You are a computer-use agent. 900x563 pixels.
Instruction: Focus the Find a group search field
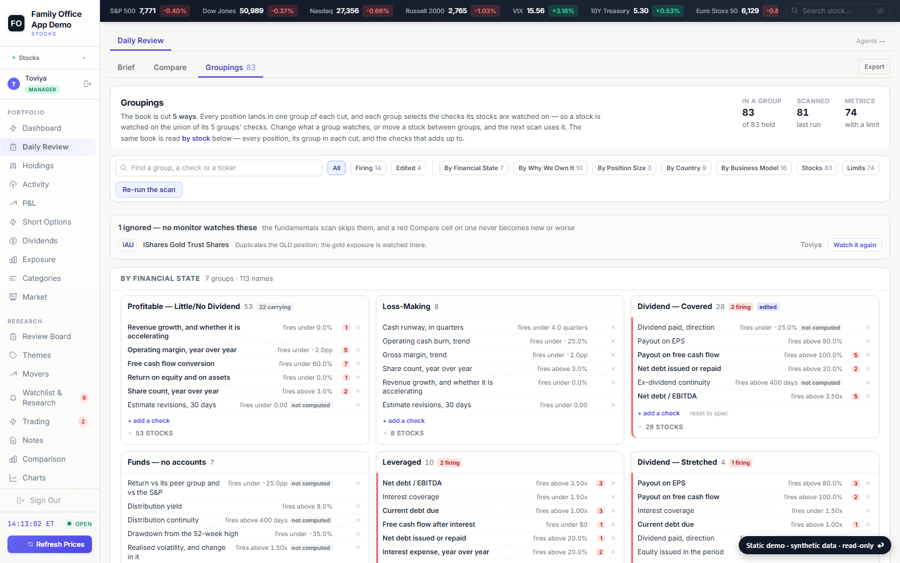219,168
